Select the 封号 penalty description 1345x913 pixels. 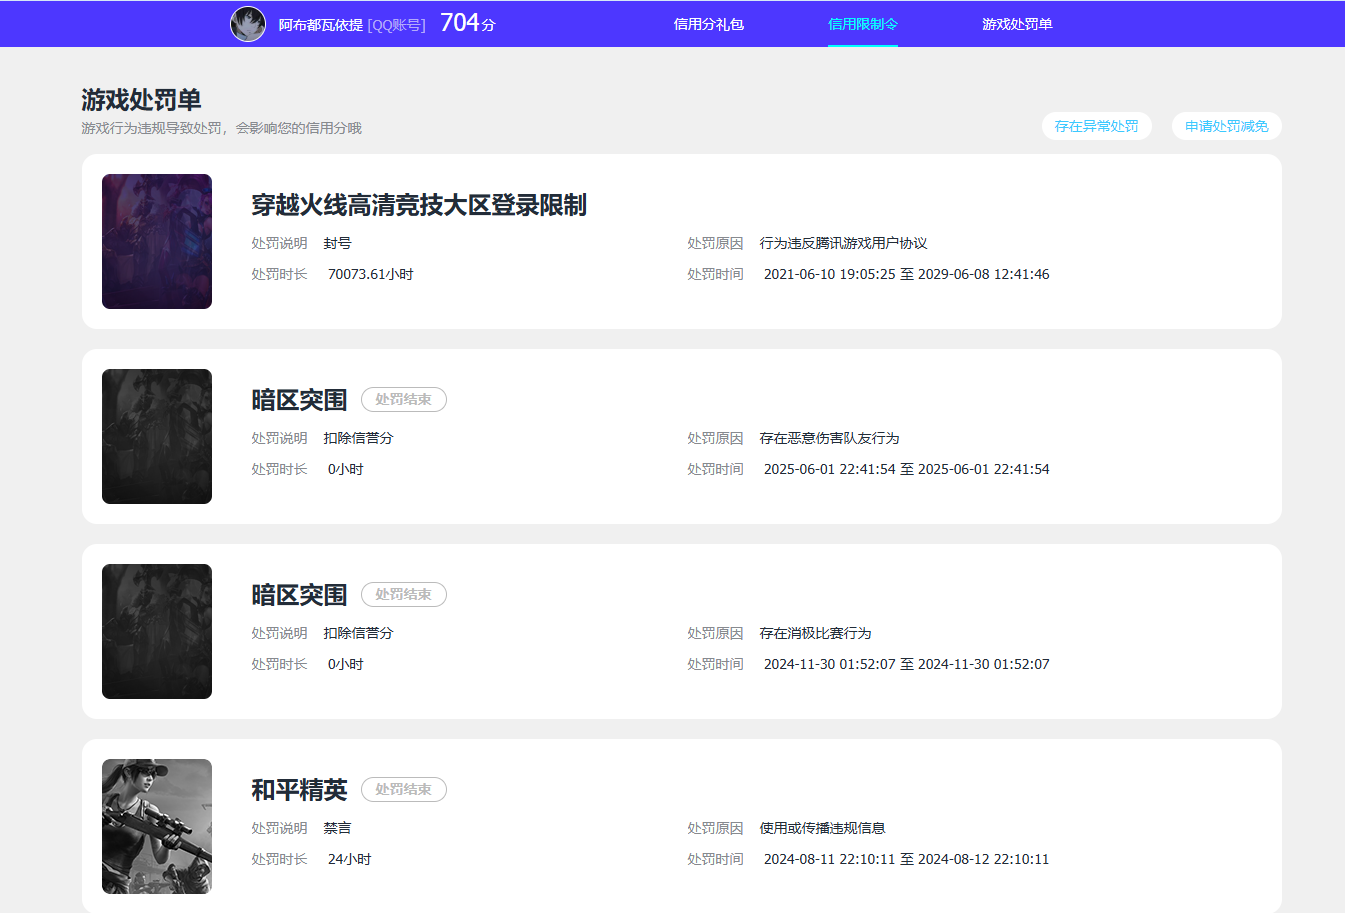[338, 243]
